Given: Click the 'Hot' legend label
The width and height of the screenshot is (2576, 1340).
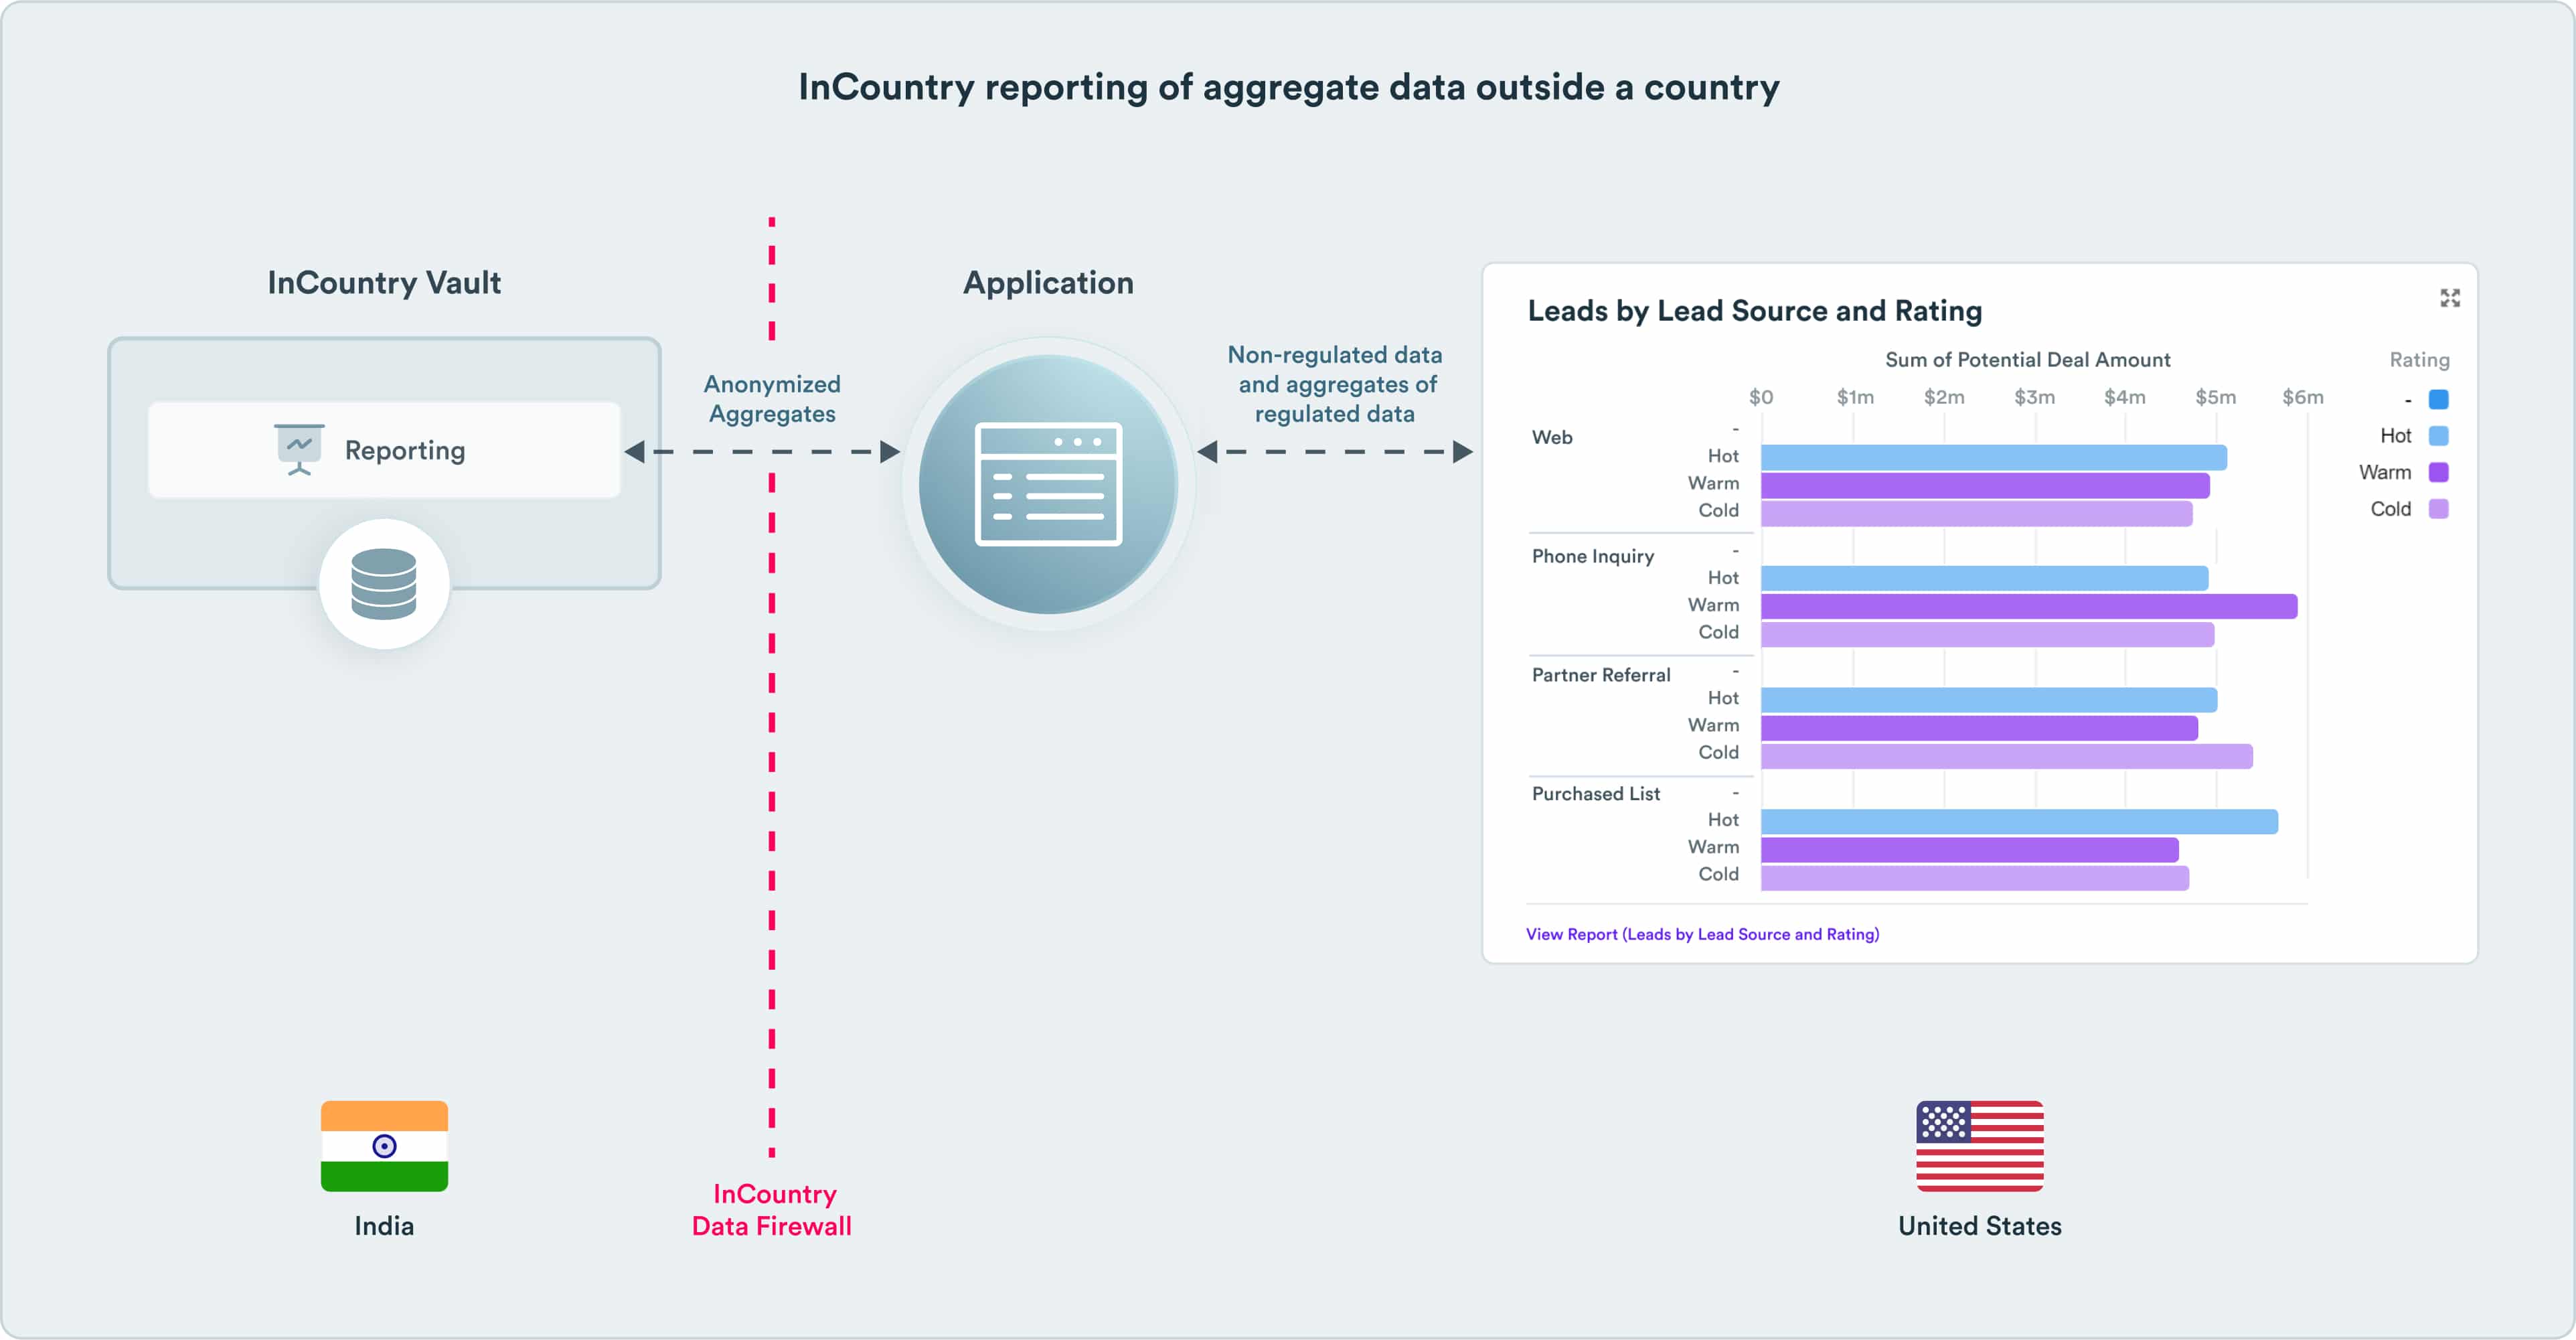Looking at the screenshot, I should pyautogui.click(x=2395, y=436).
